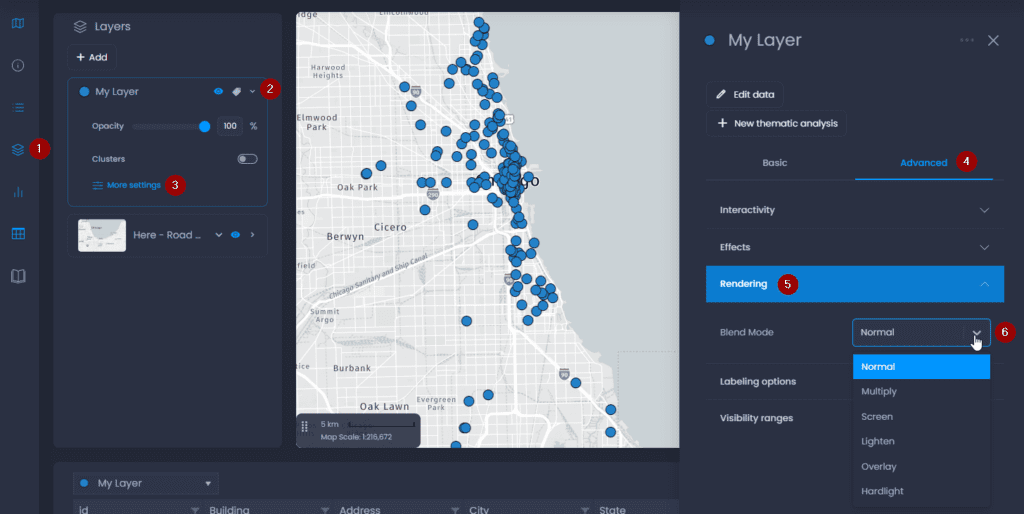This screenshot has height=514, width=1024.
Task: Open the info icon in the sidebar
Action: tap(18, 65)
